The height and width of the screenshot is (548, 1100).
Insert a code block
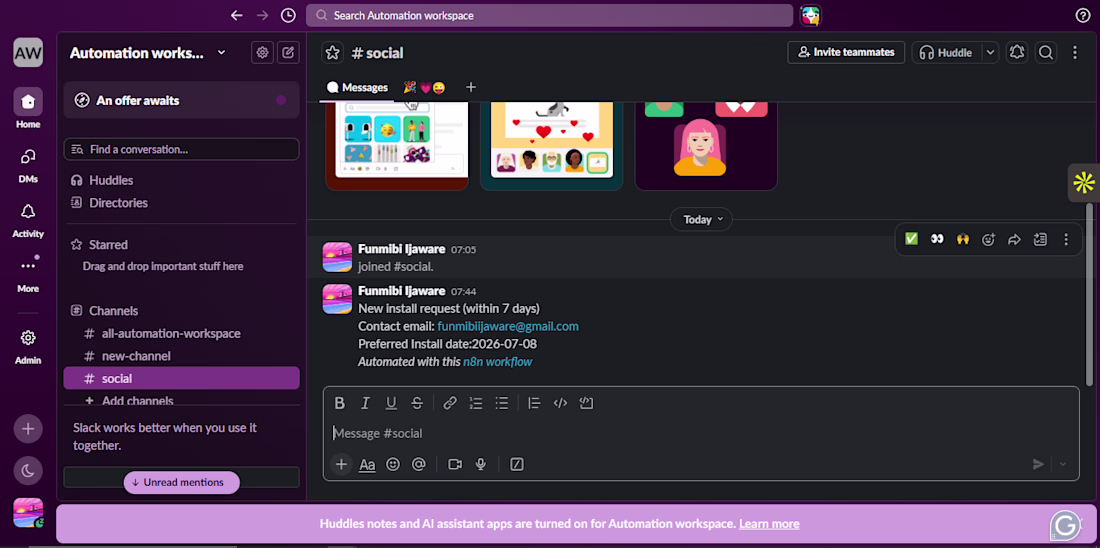pos(586,403)
